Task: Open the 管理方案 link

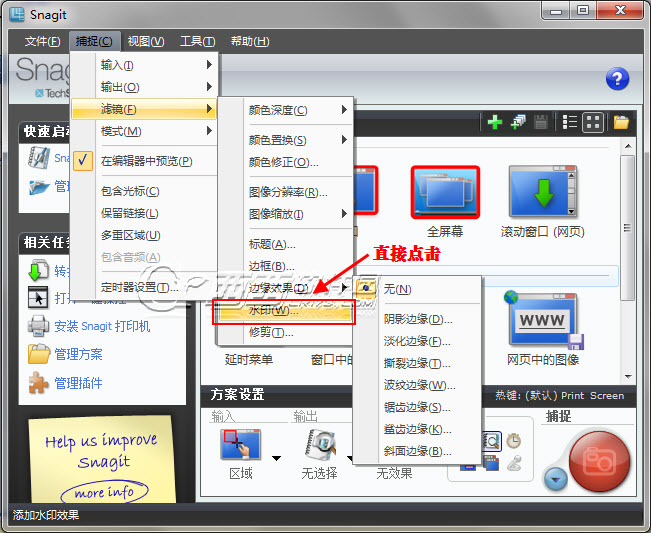Action: [x=78, y=354]
